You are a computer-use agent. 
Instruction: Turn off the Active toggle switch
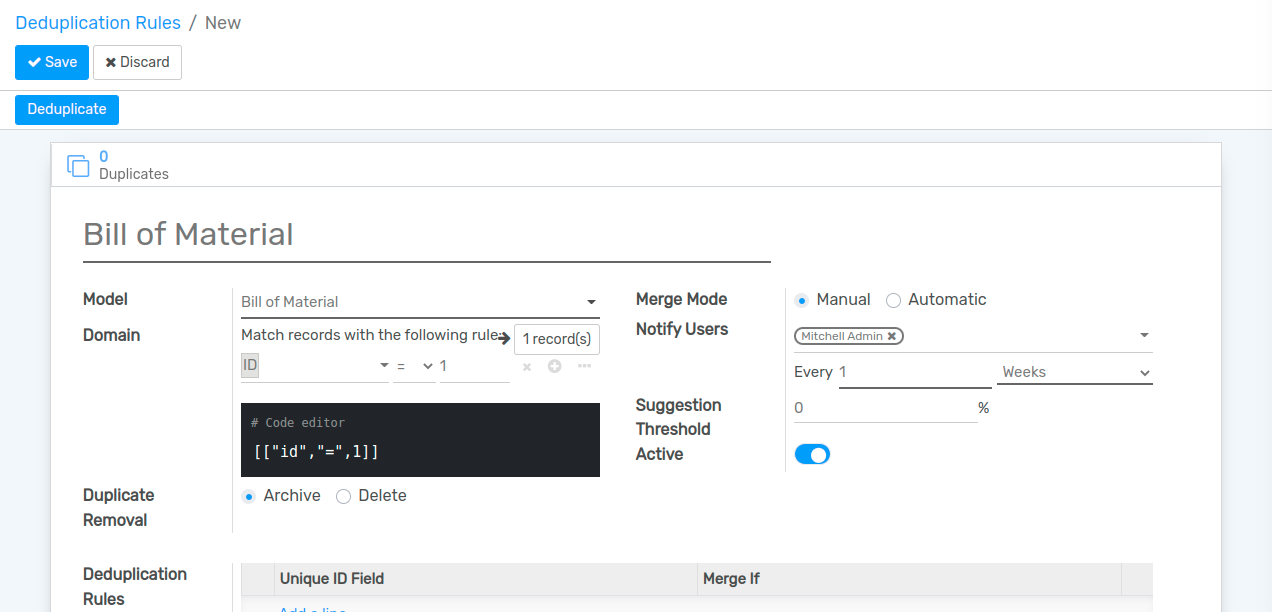pos(812,455)
